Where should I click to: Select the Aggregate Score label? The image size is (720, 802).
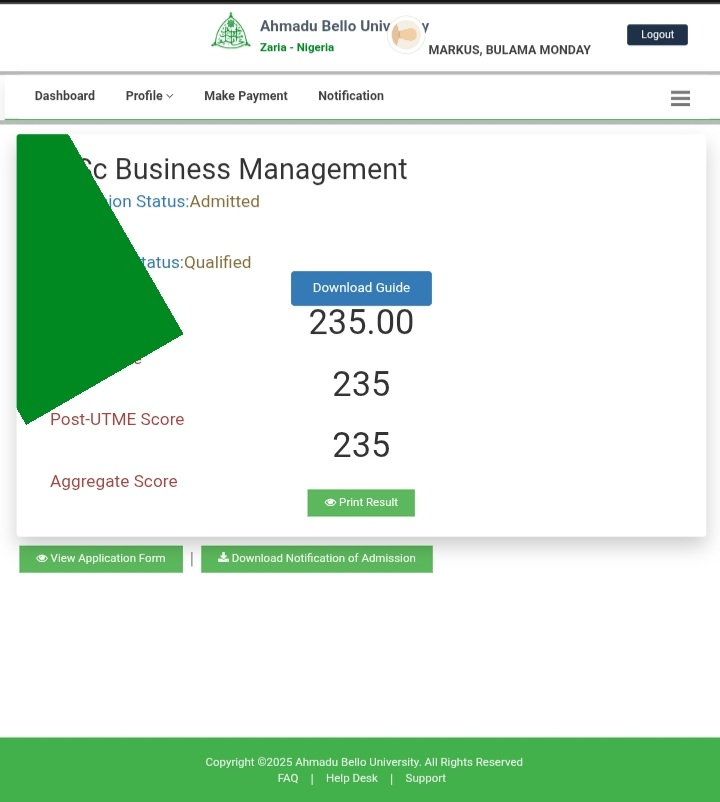click(114, 482)
